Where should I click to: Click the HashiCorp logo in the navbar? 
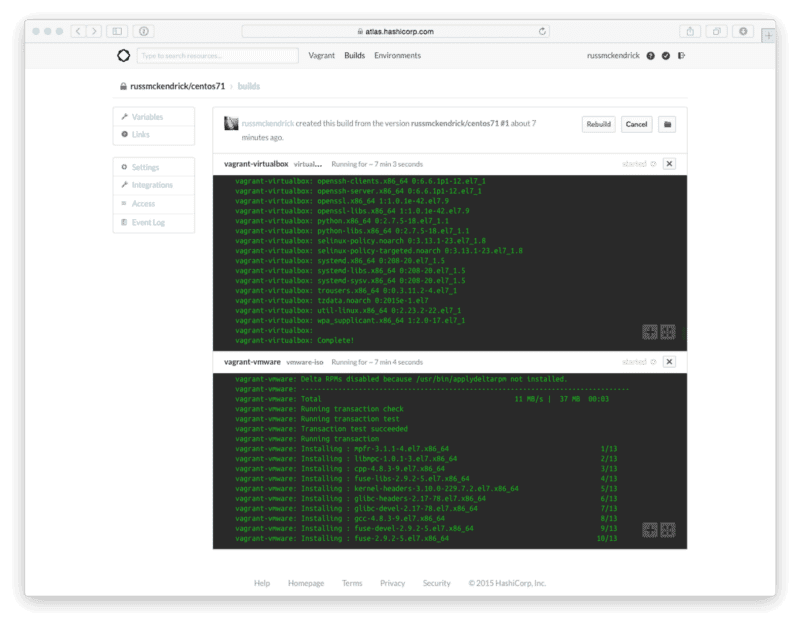click(122, 55)
